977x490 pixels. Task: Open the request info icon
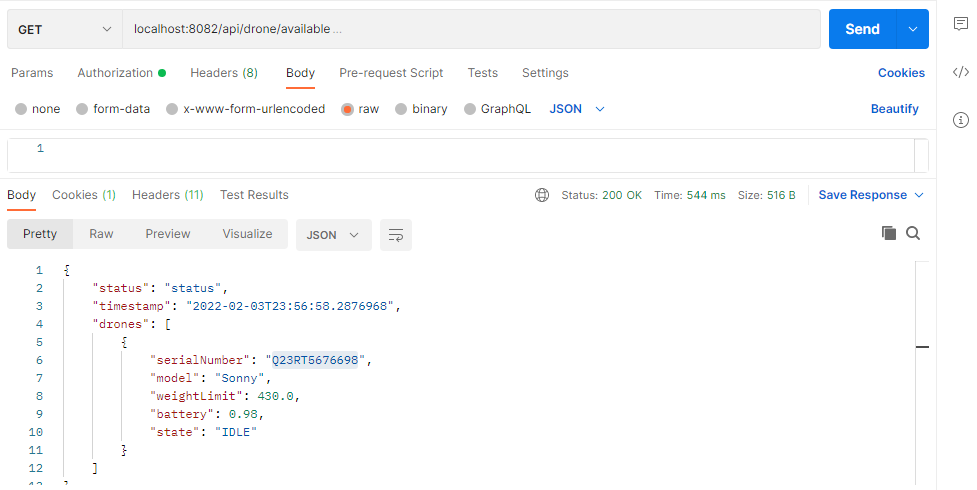point(961,120)
